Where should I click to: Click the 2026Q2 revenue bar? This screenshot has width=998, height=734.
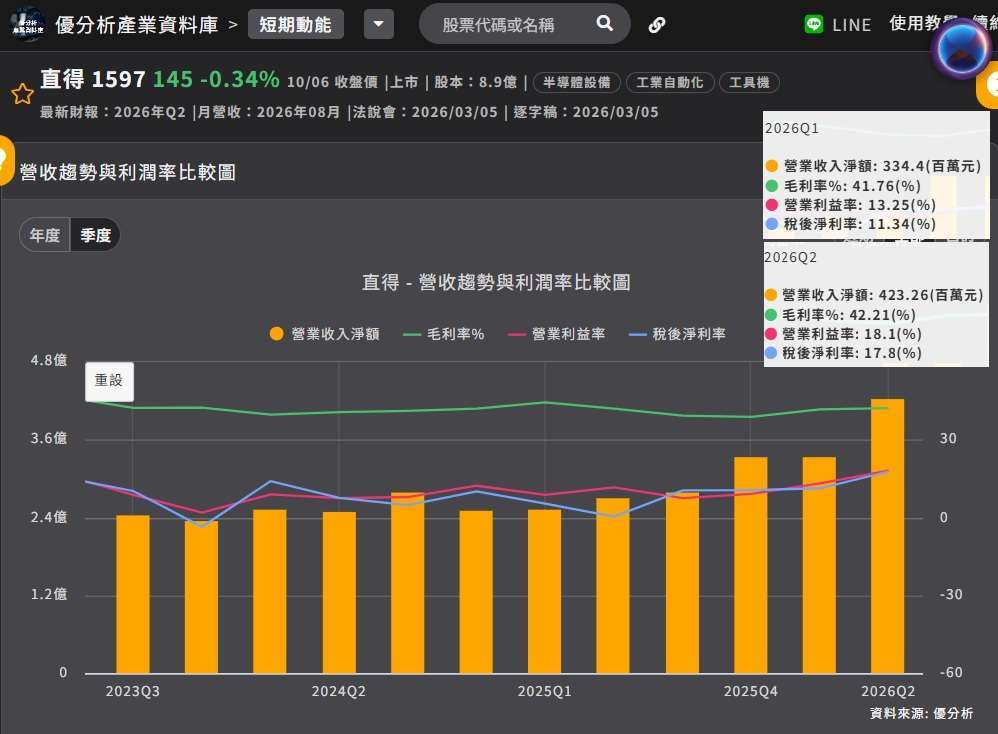[887, 536]
